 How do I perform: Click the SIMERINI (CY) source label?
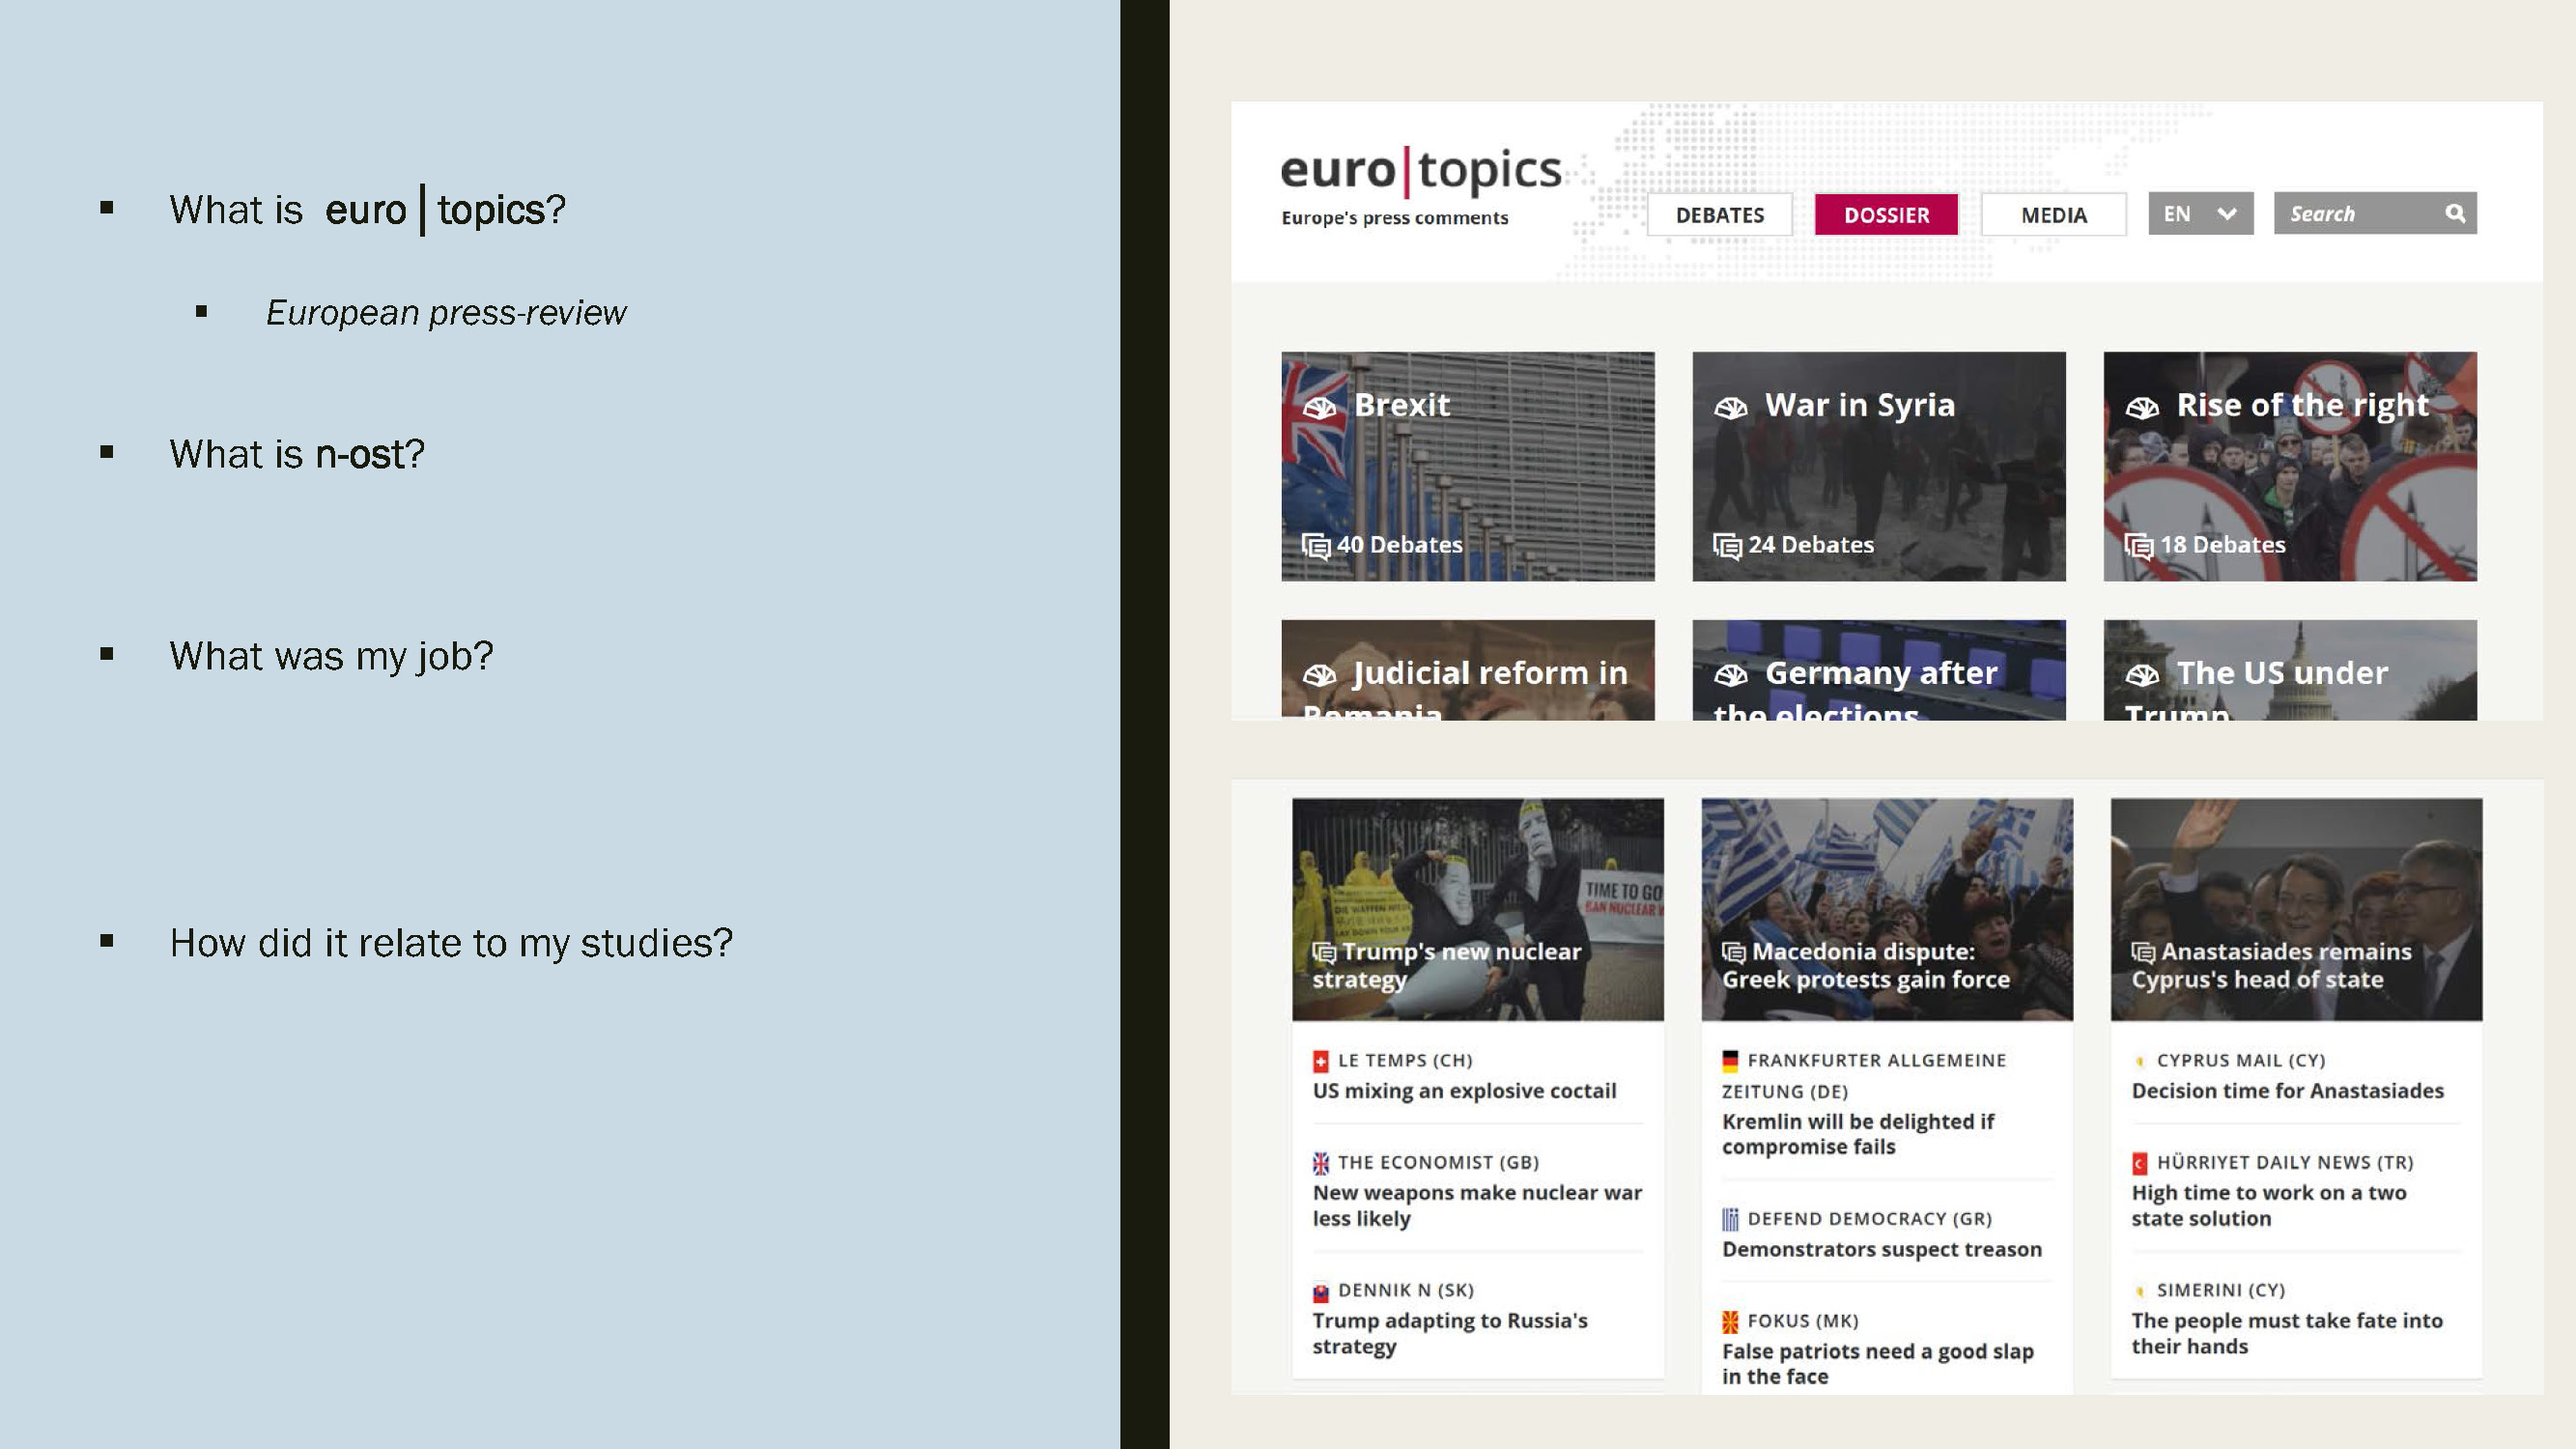pyautogui.click(x=2221, y=1291)
